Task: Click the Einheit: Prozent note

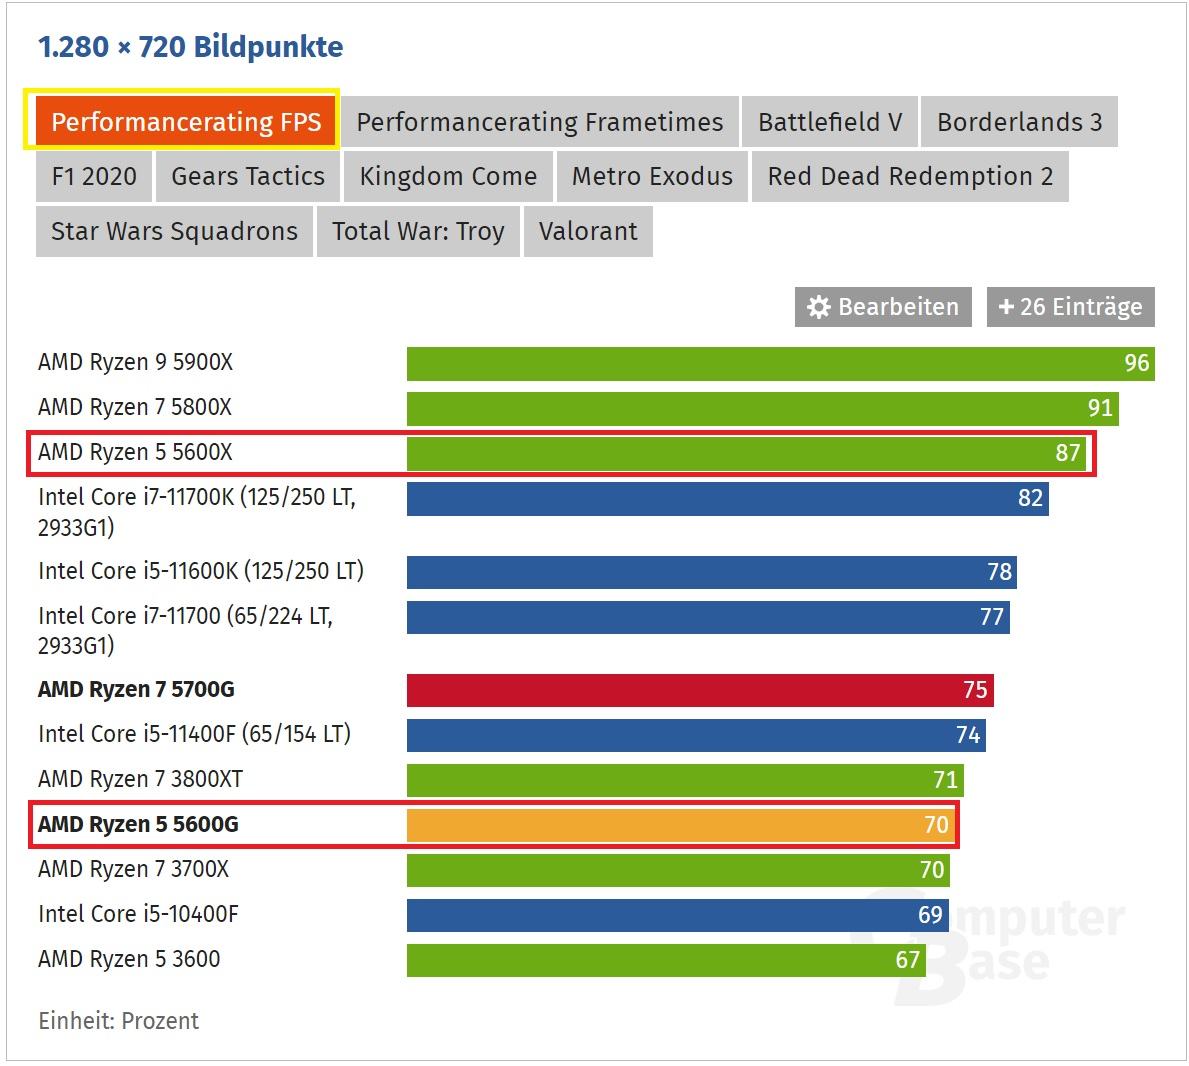Action: click(x=118, y=1021)
